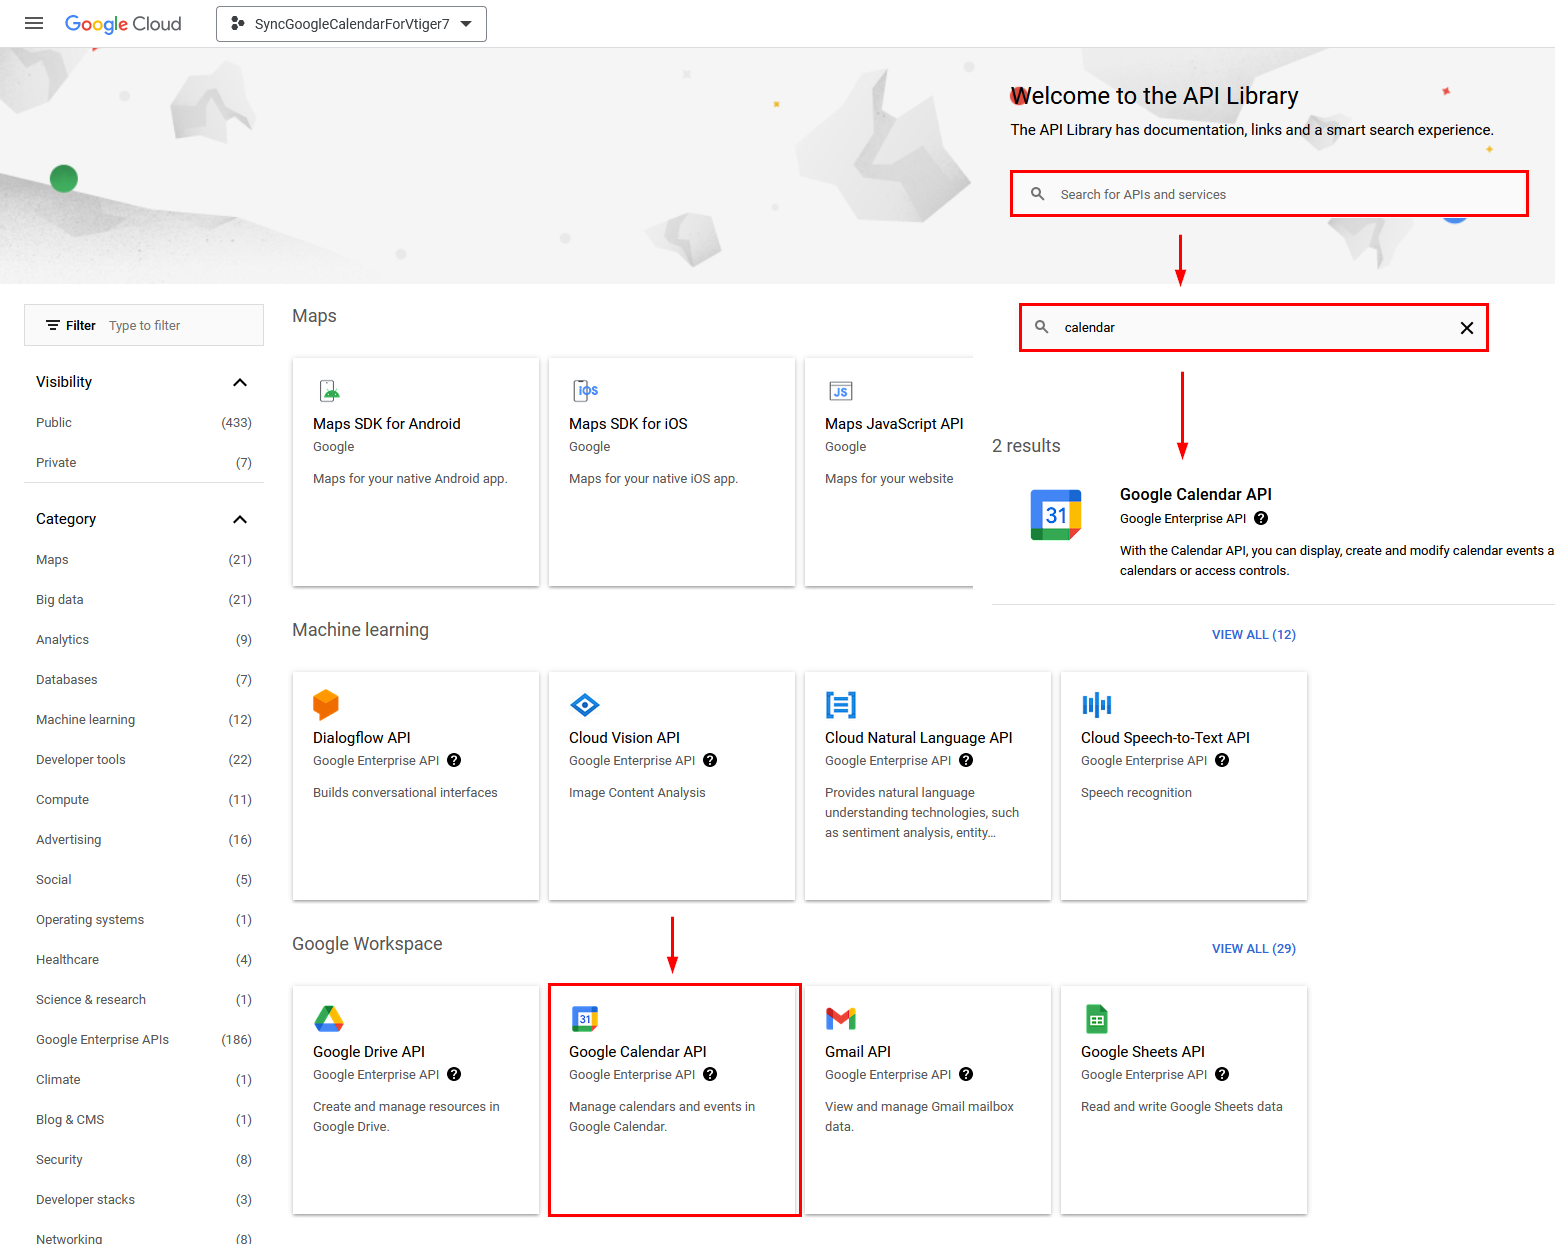The image size is (1555, 1244).
Task: Click the Type to filter field
Action: [180, 326]
